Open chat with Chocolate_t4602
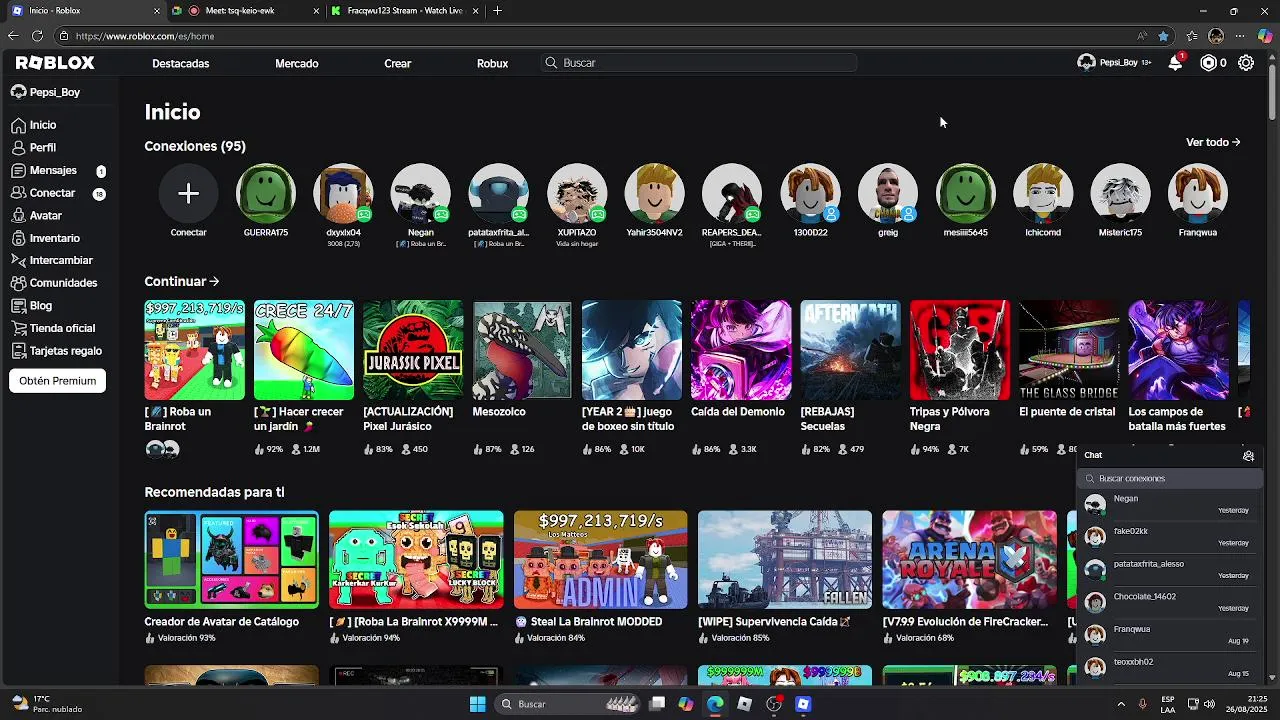The width and height of the screenshot is (1280, 720). tap(1168, 603)
